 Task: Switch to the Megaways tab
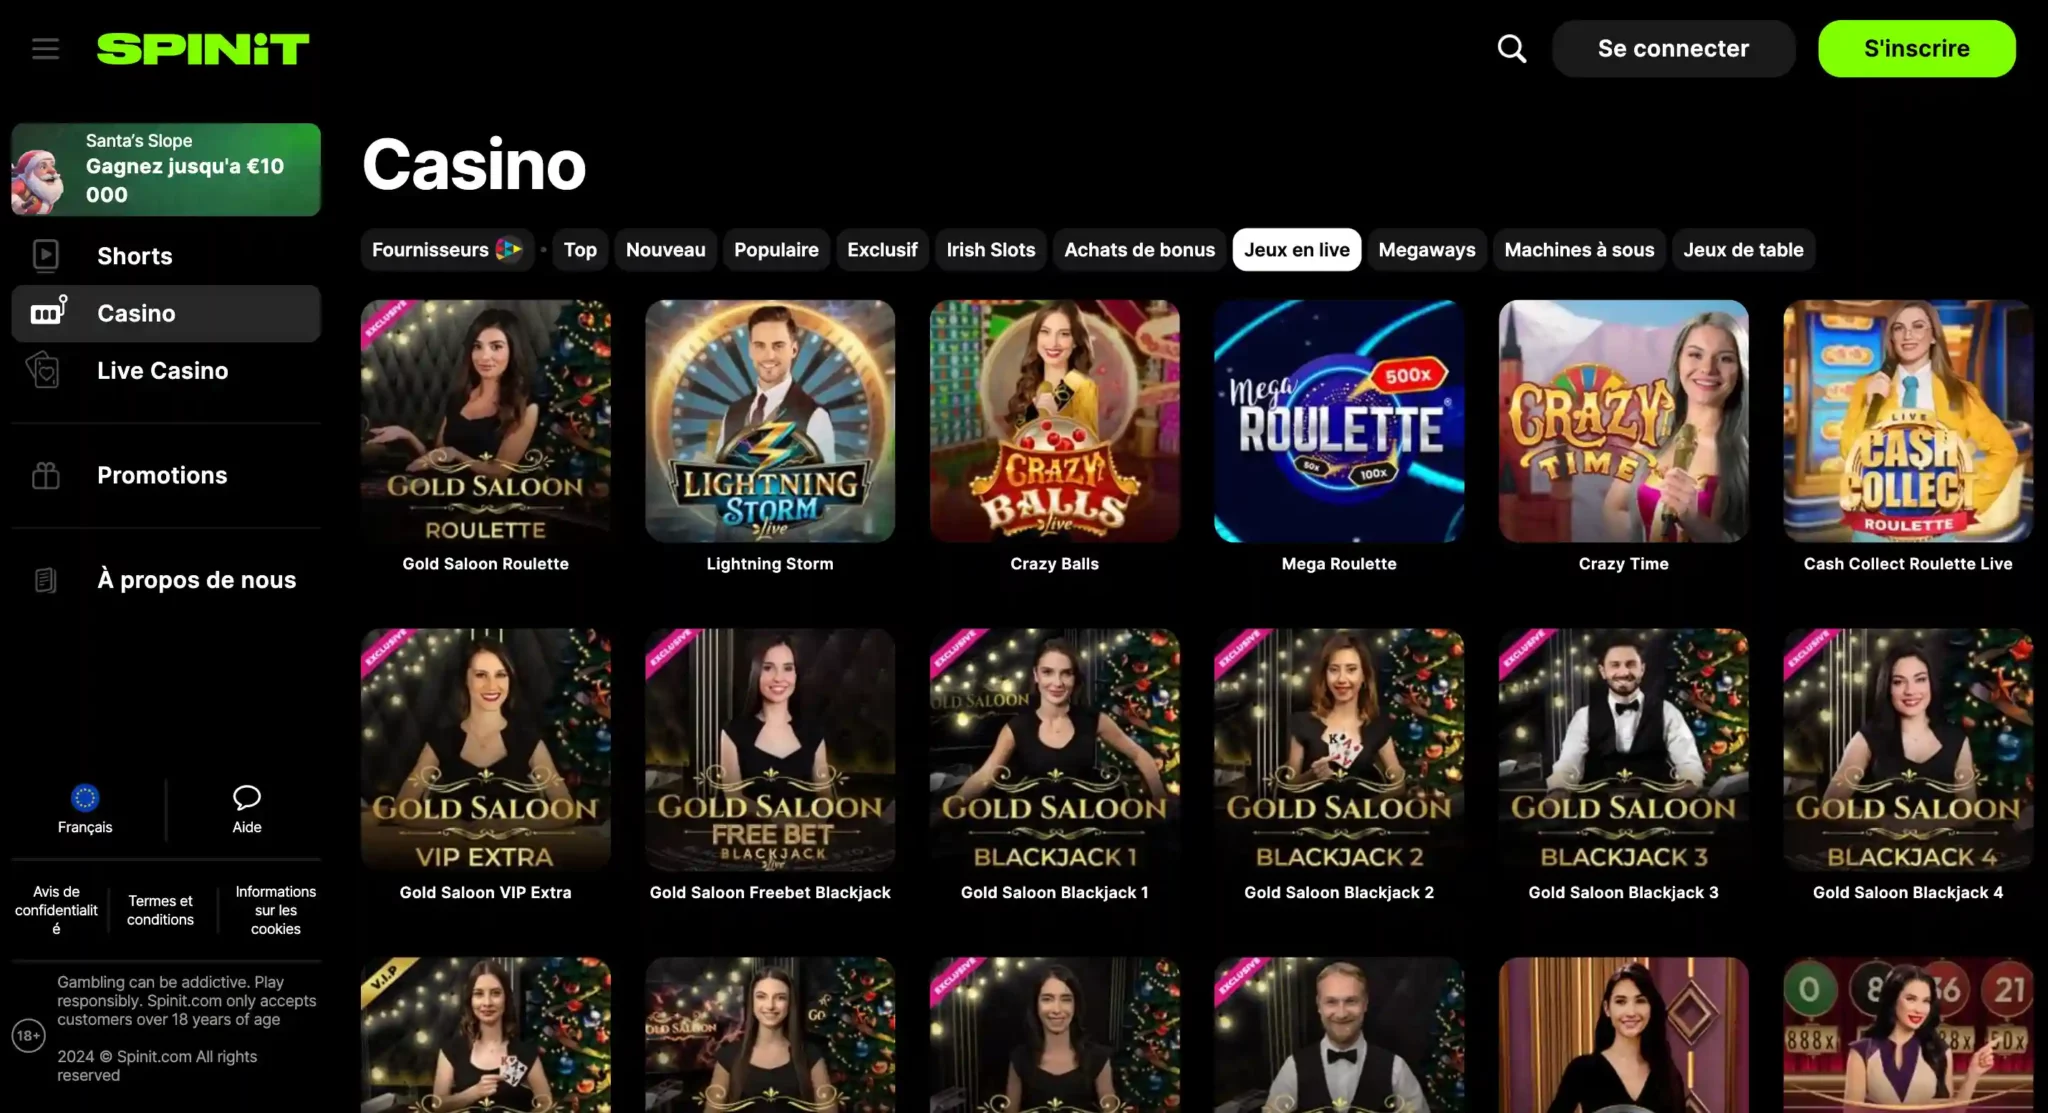click(1426, 250)
